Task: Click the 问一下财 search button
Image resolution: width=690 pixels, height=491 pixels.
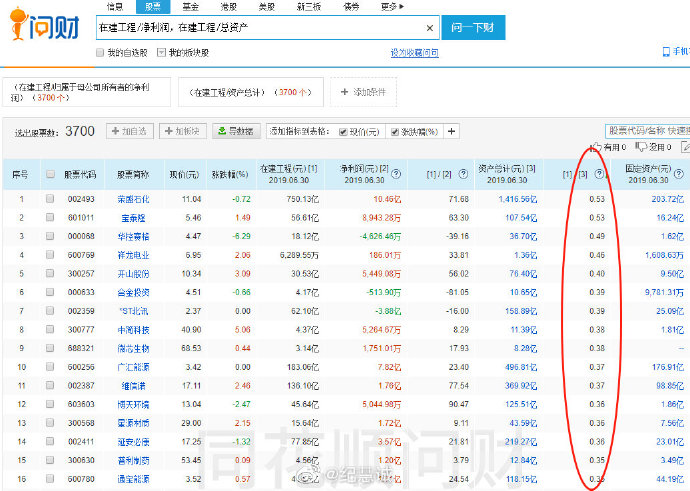Action: (473, 28)
